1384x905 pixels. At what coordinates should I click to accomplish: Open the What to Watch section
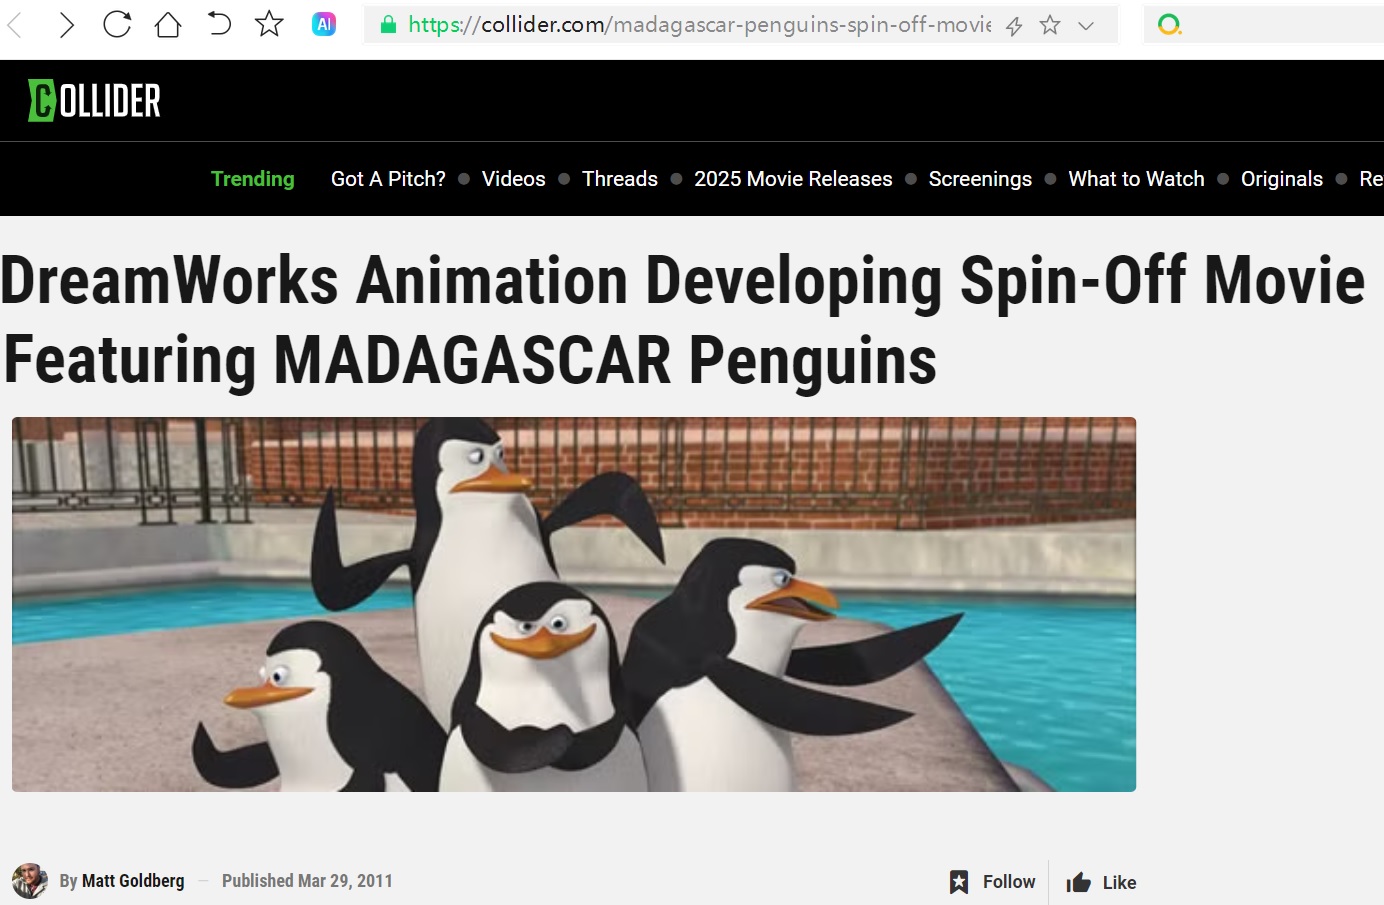tap(1136, 179)
